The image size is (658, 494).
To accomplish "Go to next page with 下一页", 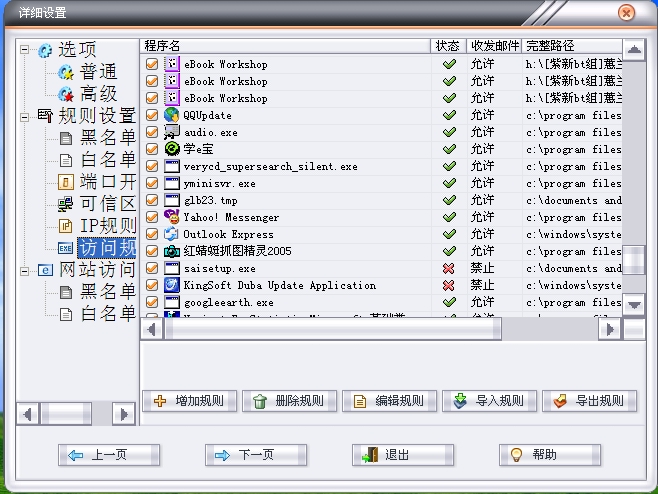I will [256, 455].
